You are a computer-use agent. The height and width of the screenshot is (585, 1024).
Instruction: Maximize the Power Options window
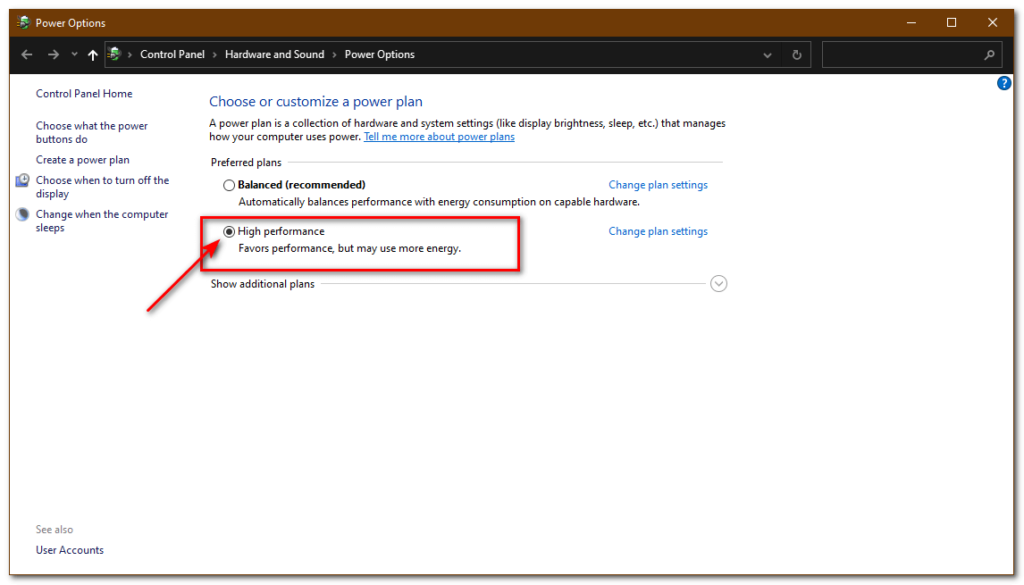952,23
